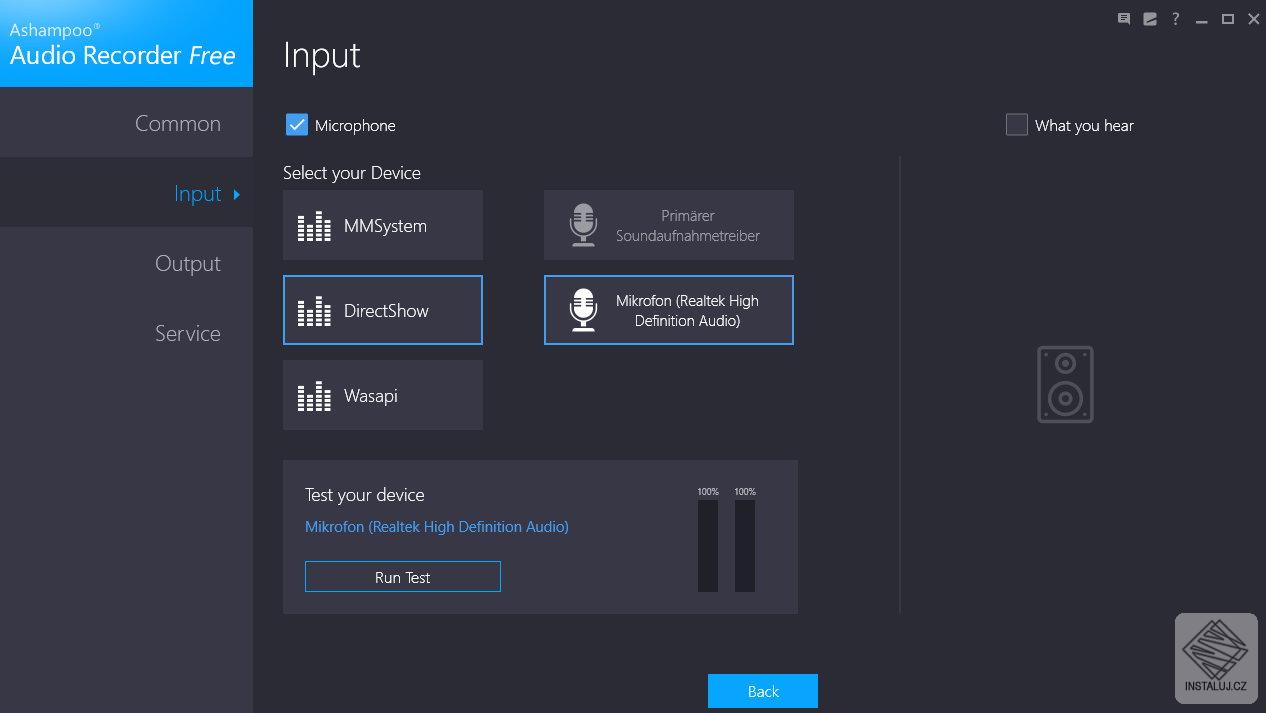The height and width of the screenshot is (713, 1266).
Task: Uncheck the Microphone checkbox
Action: click(x=297, y=125)
